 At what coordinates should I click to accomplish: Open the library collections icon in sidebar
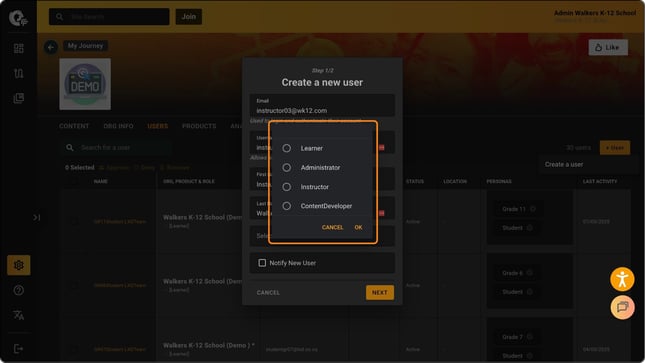point(19,98)
